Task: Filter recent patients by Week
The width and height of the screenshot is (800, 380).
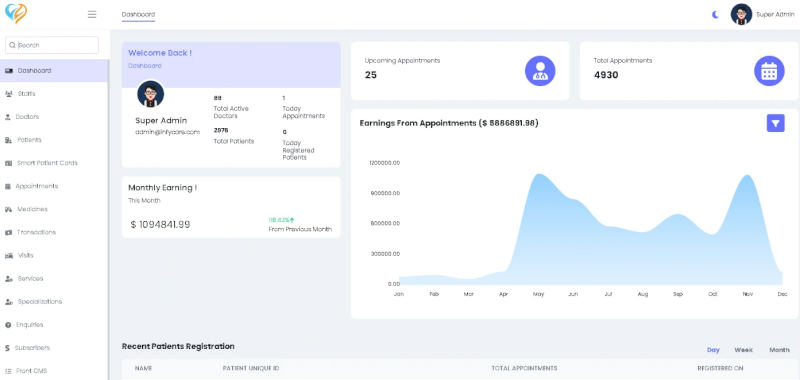Action: 743,350
